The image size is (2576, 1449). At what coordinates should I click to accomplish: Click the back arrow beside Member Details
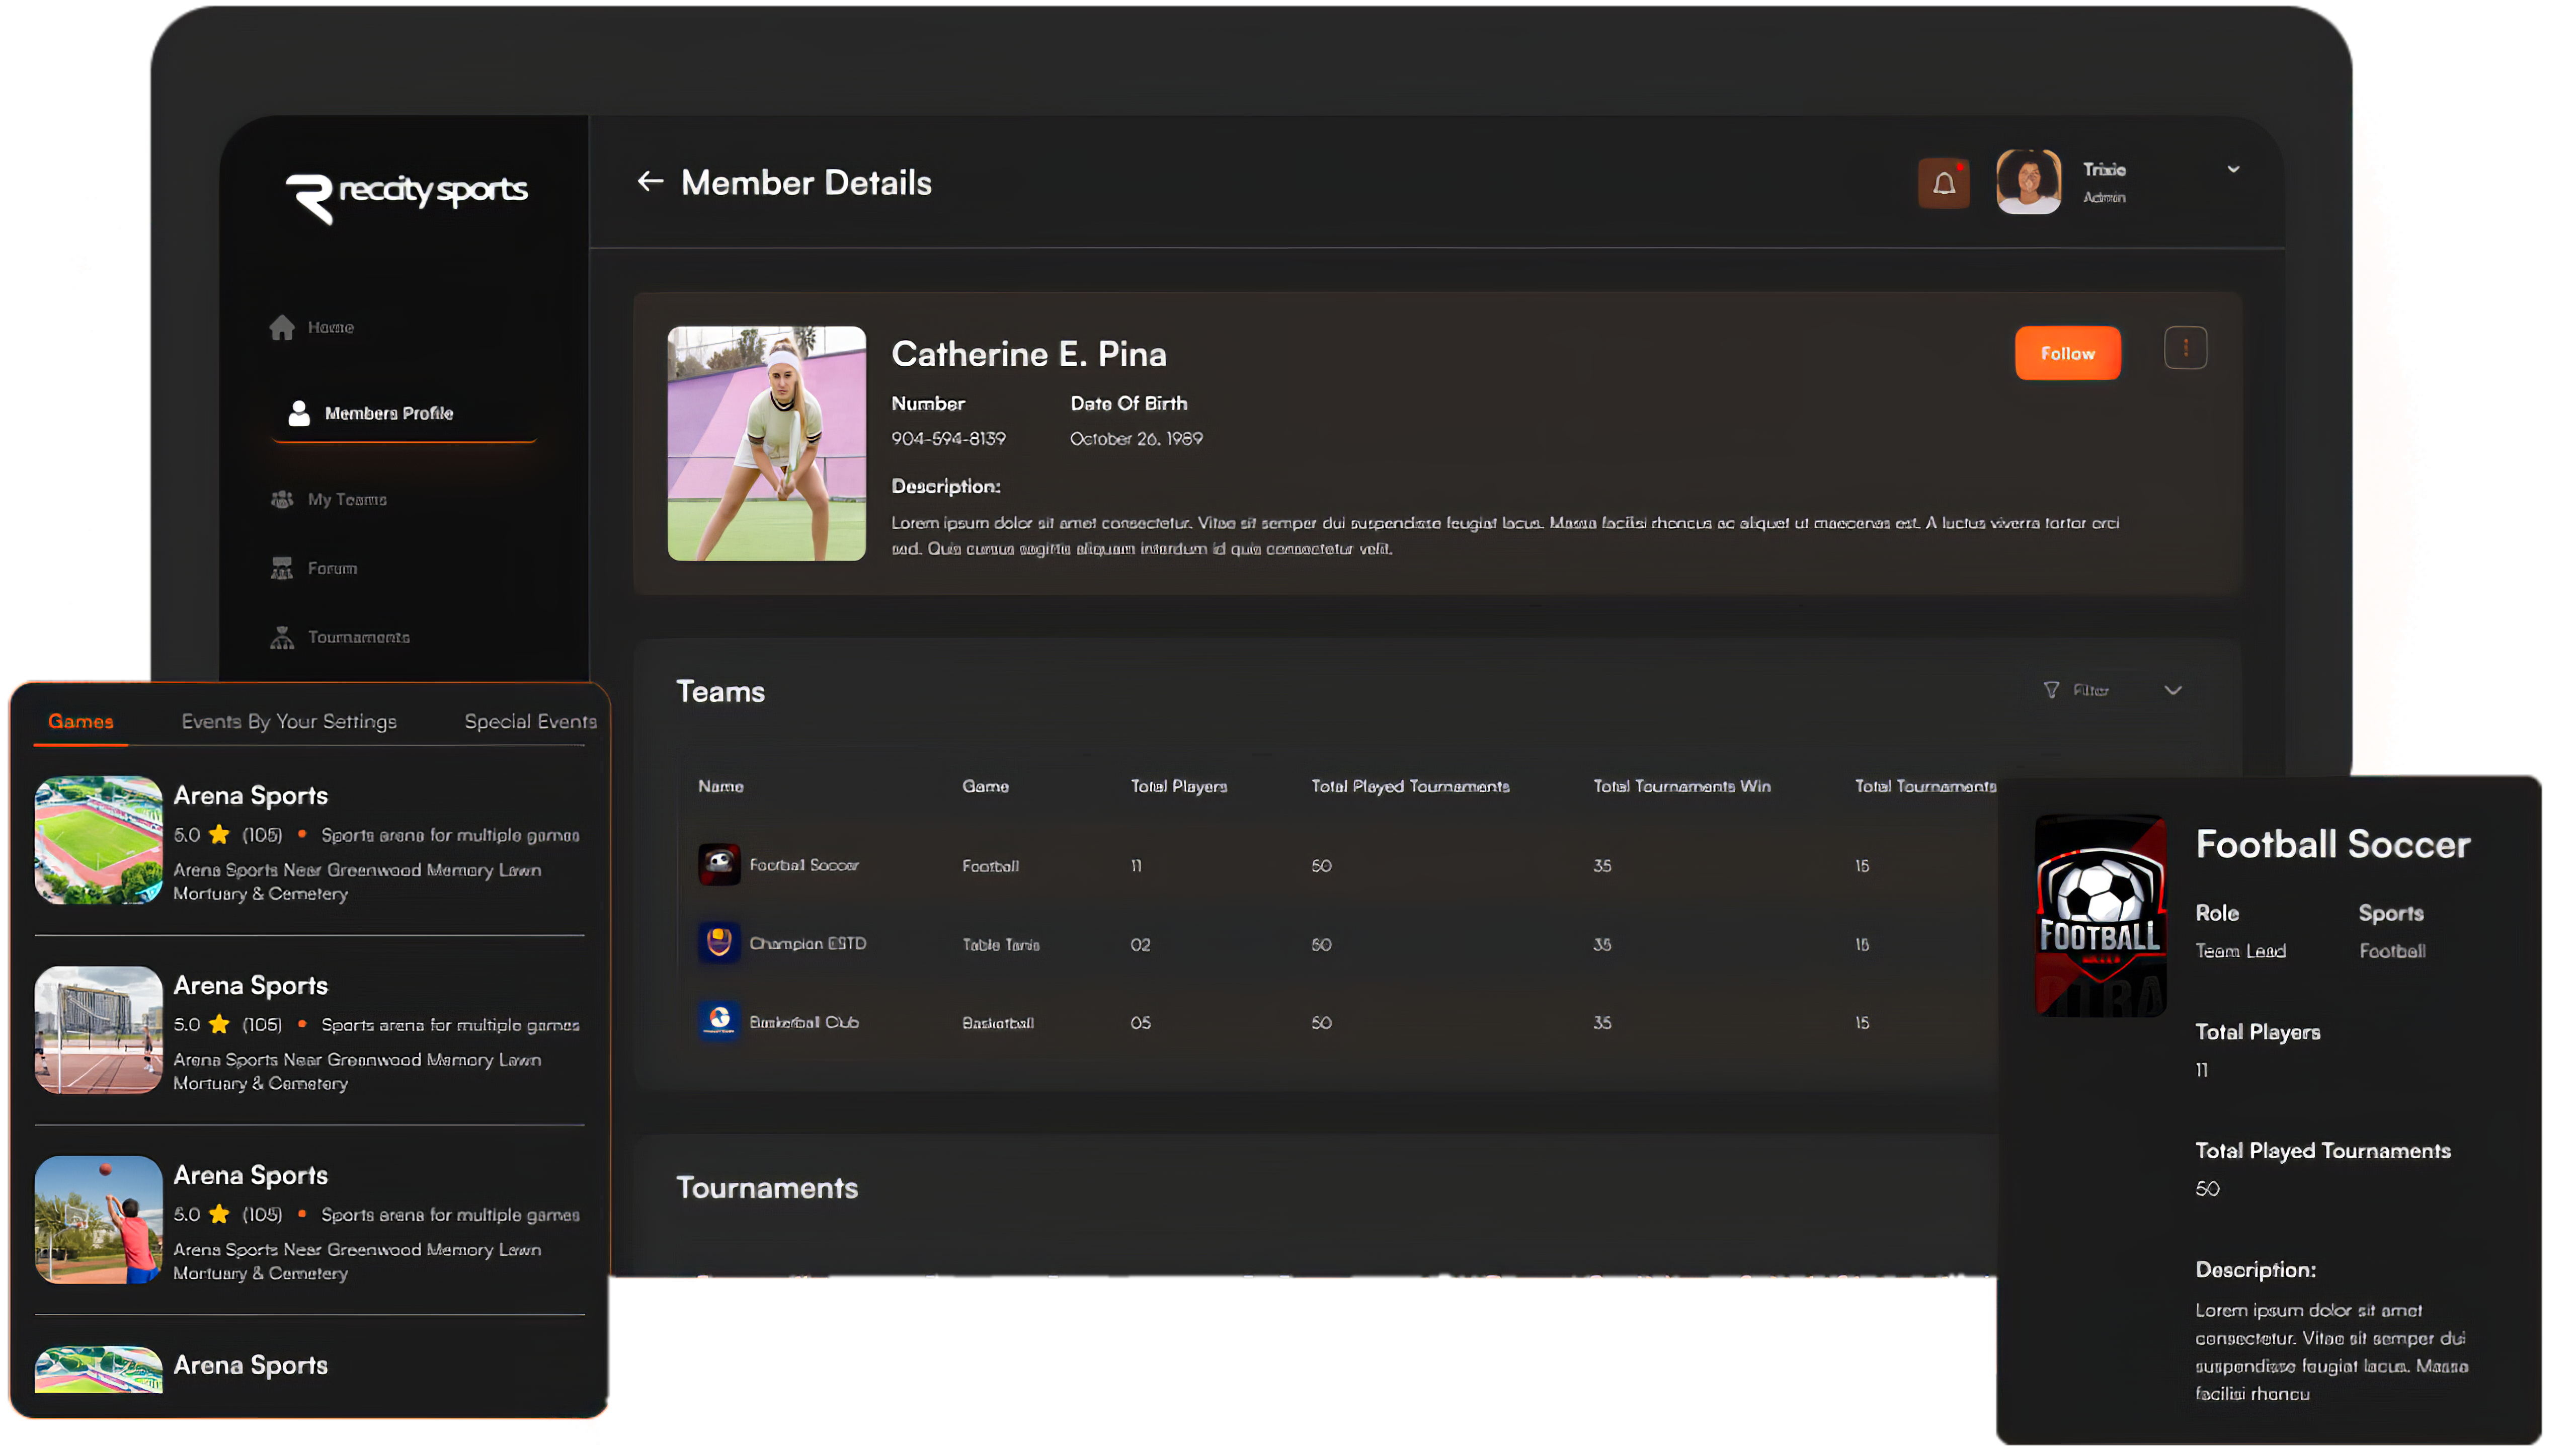pyautogui.click(x=650, y=181)
